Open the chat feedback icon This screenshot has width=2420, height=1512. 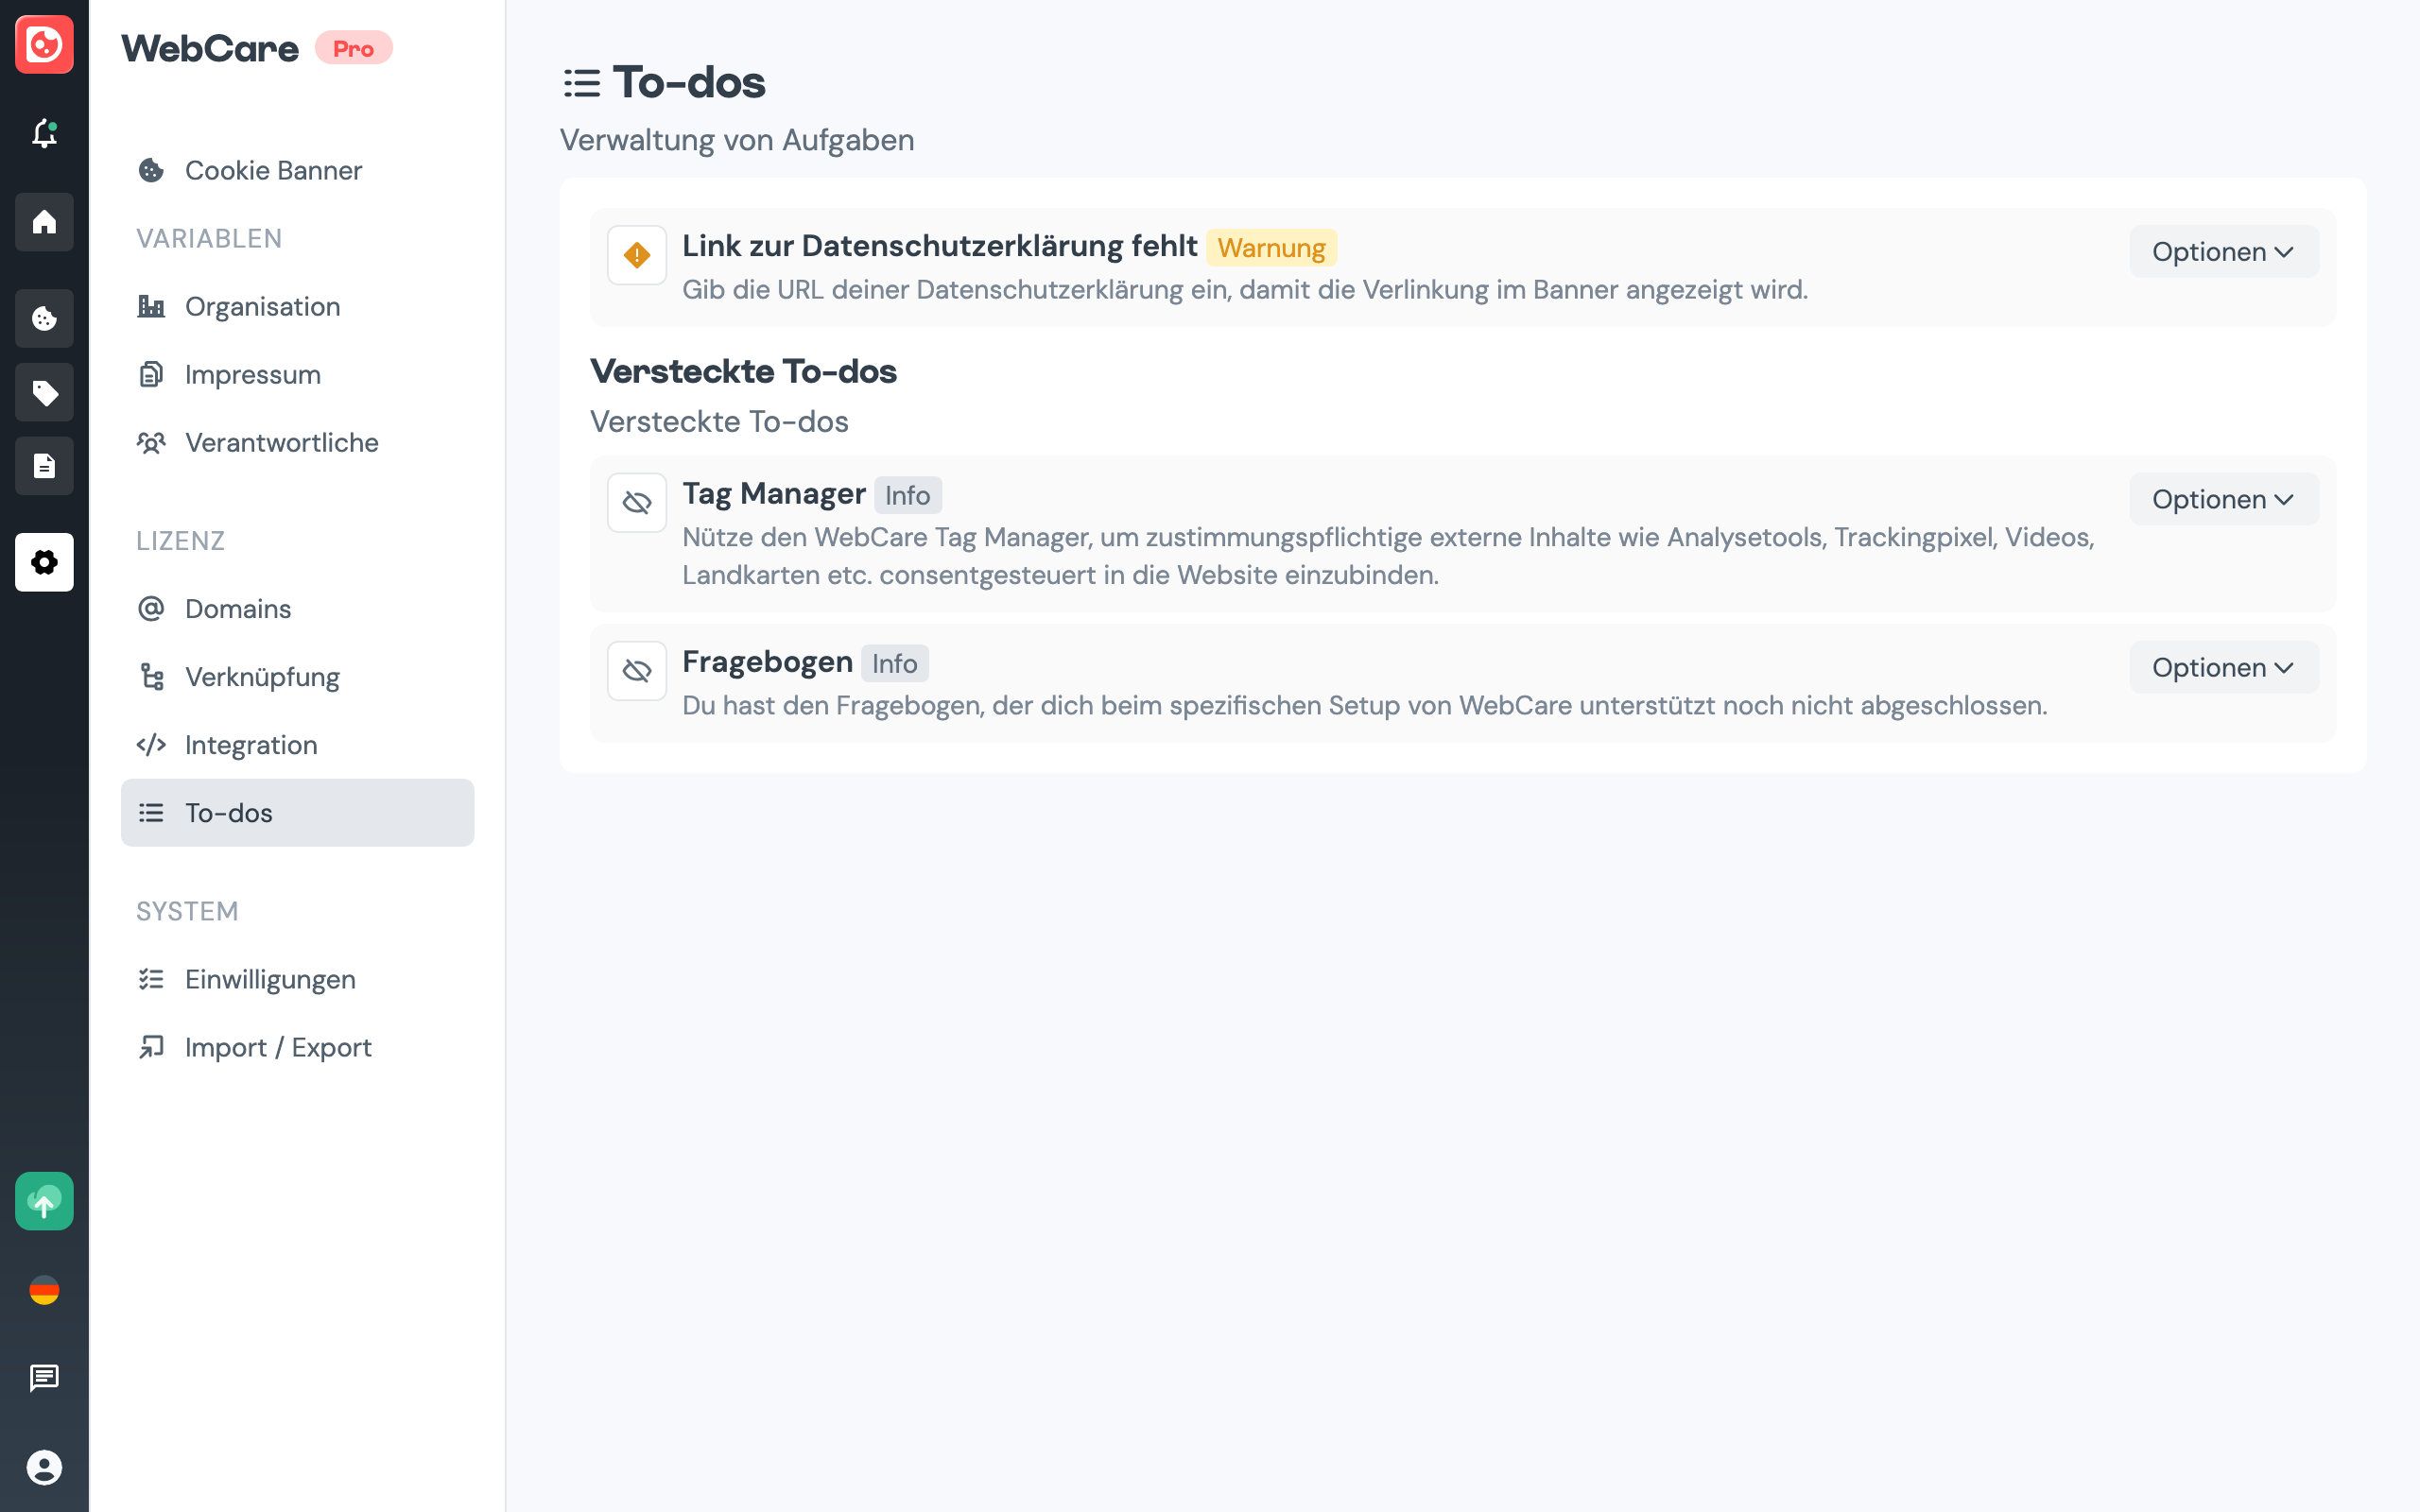click(x=44, y=1379)
